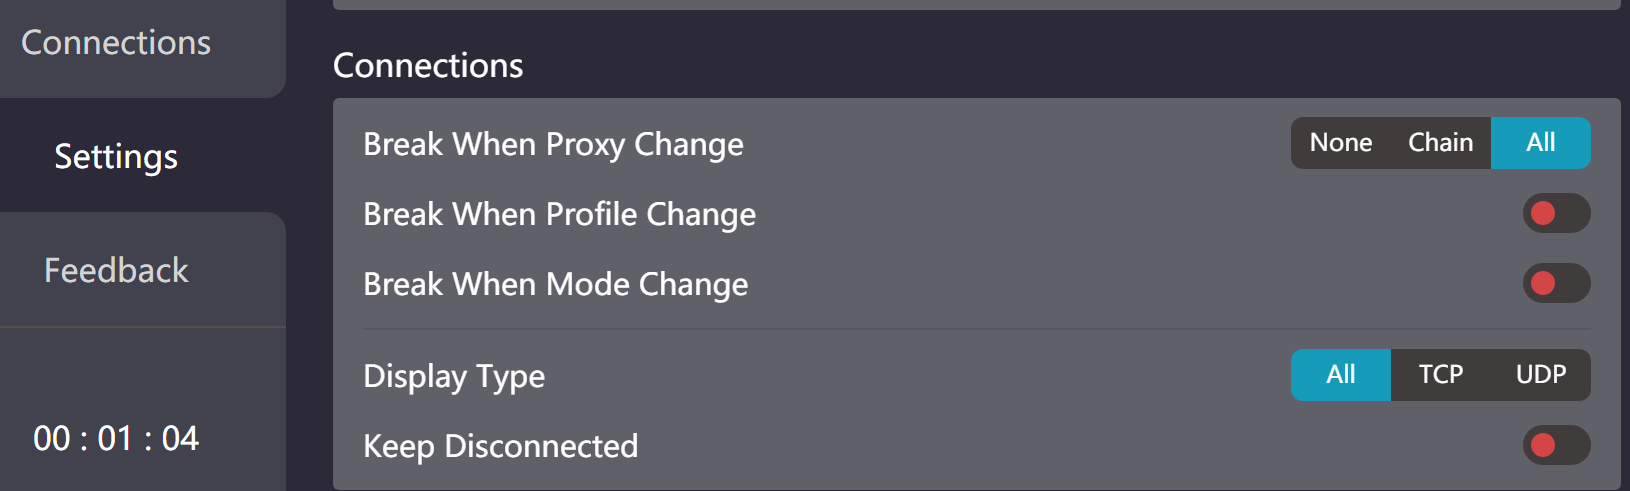Click the Break When Mode Change label

coord(556,285)
